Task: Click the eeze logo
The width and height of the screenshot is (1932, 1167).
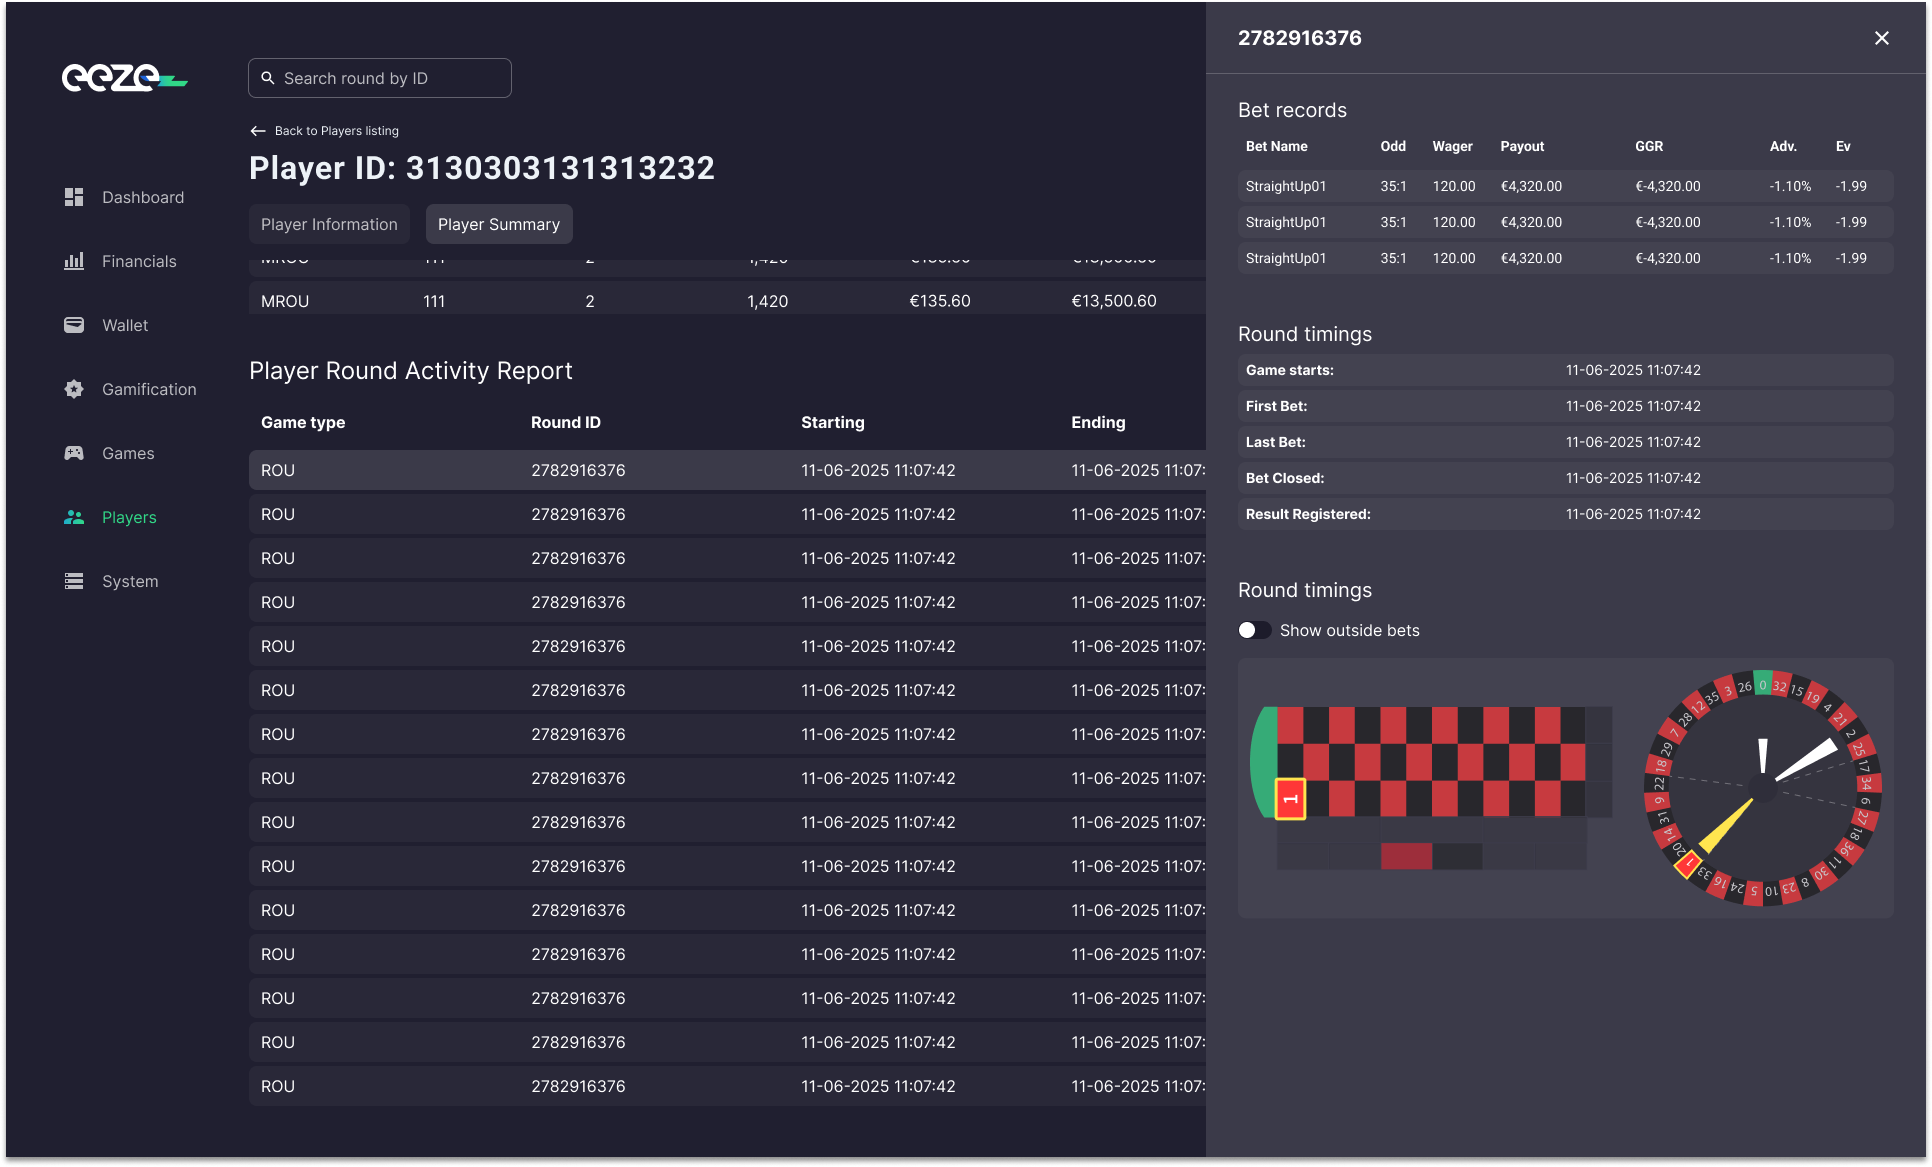Action: [x=124, y=77]
